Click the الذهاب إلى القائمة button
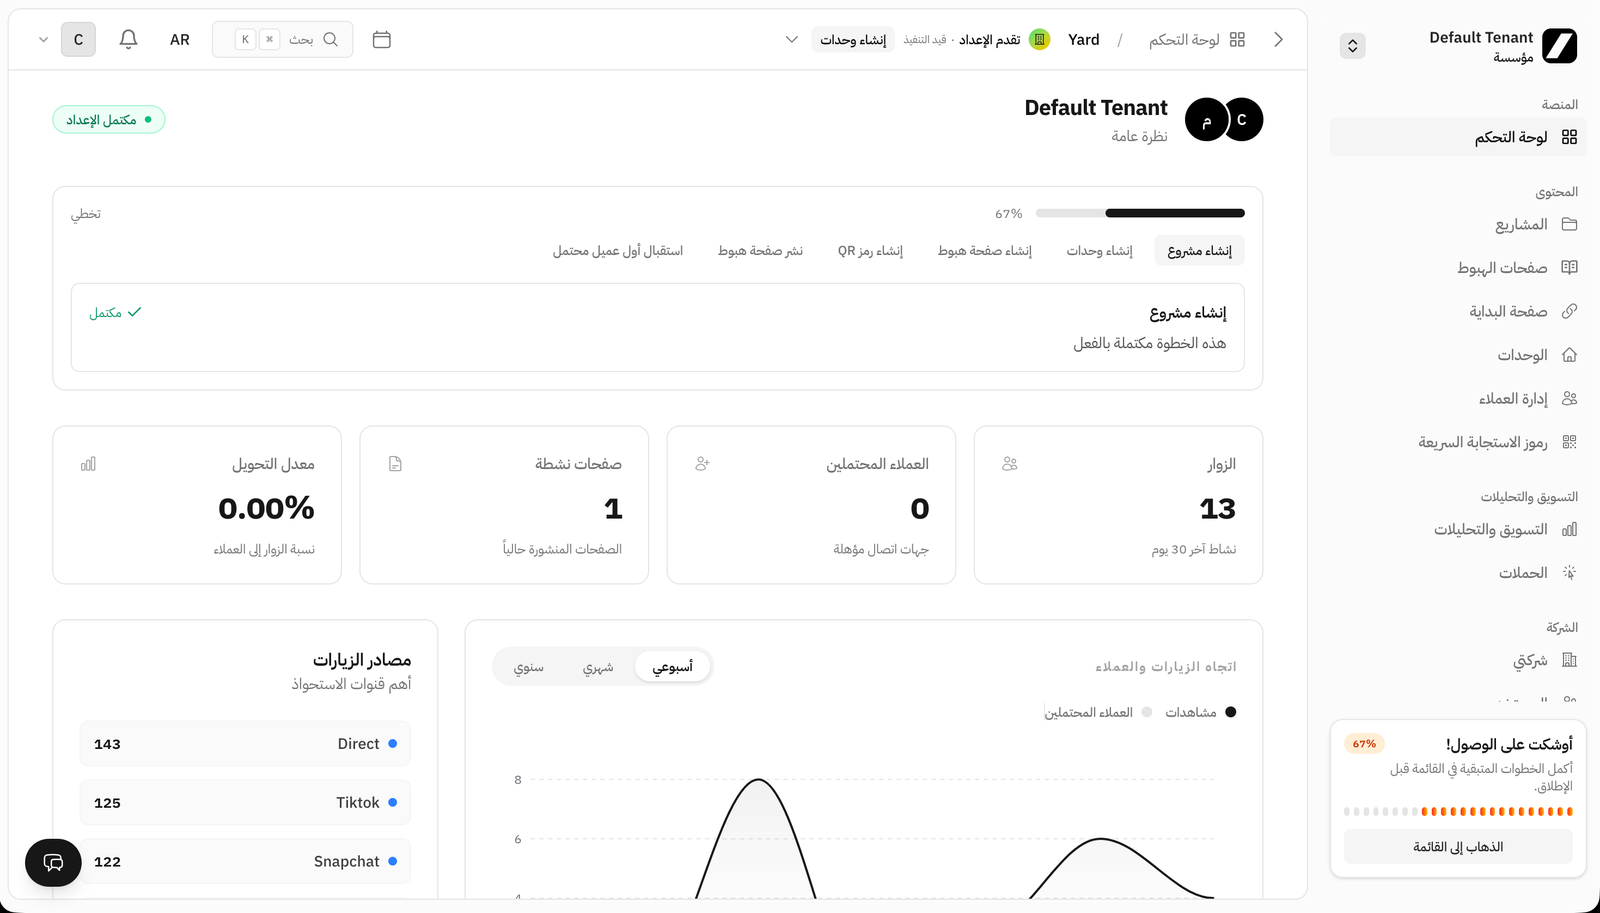 (x=1457, y=847)
